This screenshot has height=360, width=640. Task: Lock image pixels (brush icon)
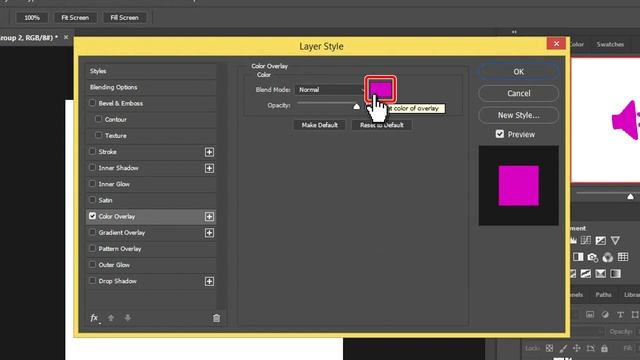[563, 348]
